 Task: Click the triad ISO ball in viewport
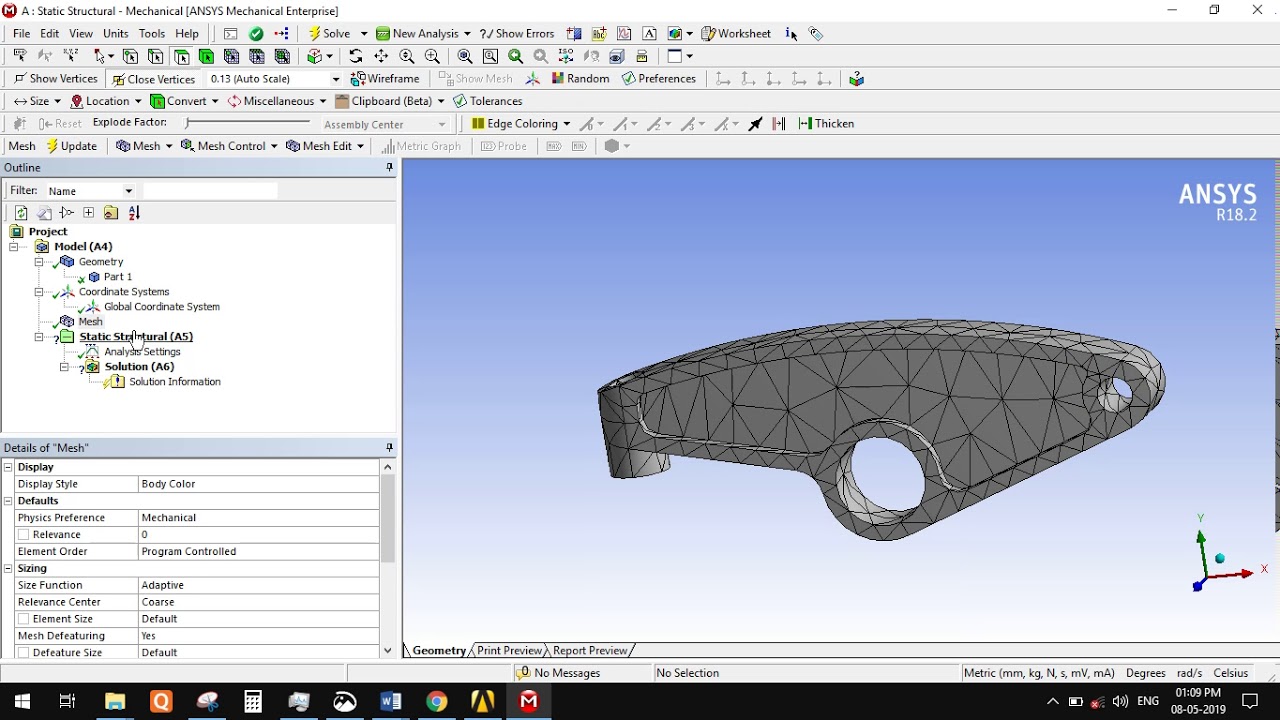(x=1220, y=558)
